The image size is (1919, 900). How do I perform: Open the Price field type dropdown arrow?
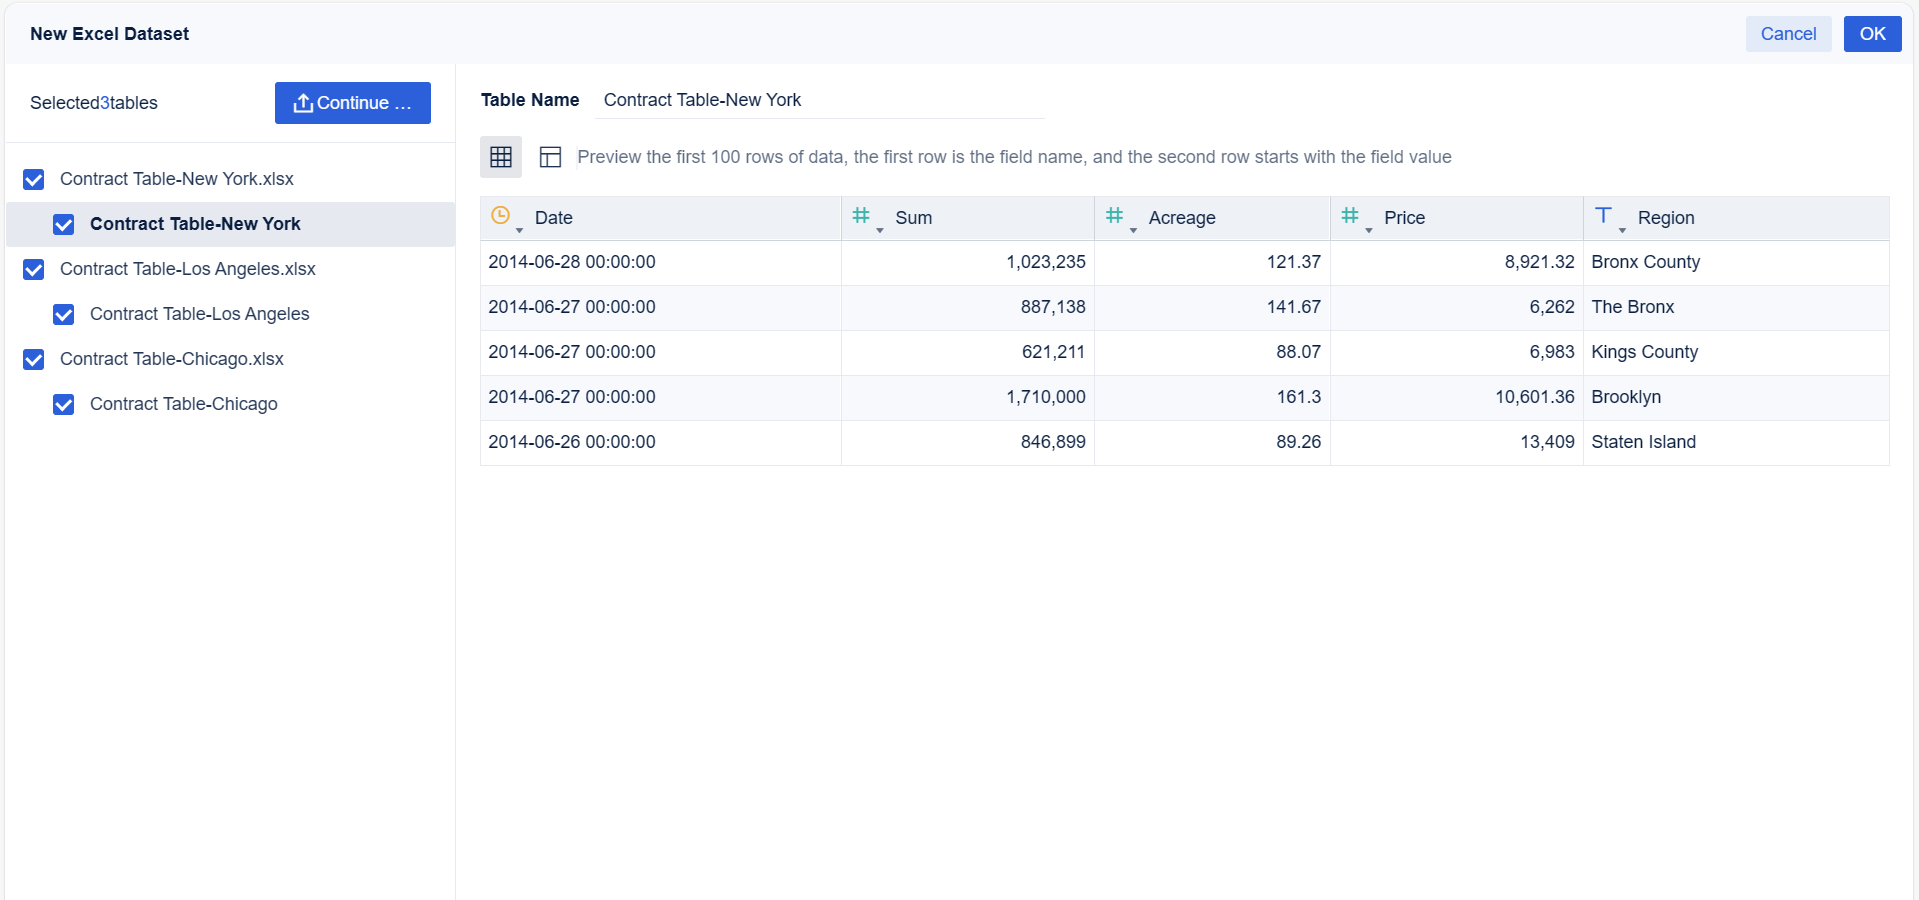pyautogui.click(x=1369, y=231)
